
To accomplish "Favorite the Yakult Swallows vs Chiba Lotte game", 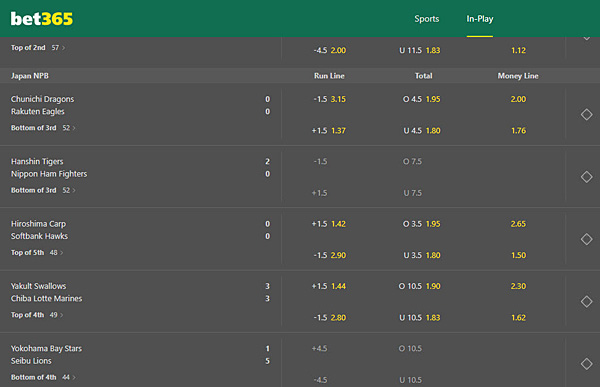I will coord(586,302).
